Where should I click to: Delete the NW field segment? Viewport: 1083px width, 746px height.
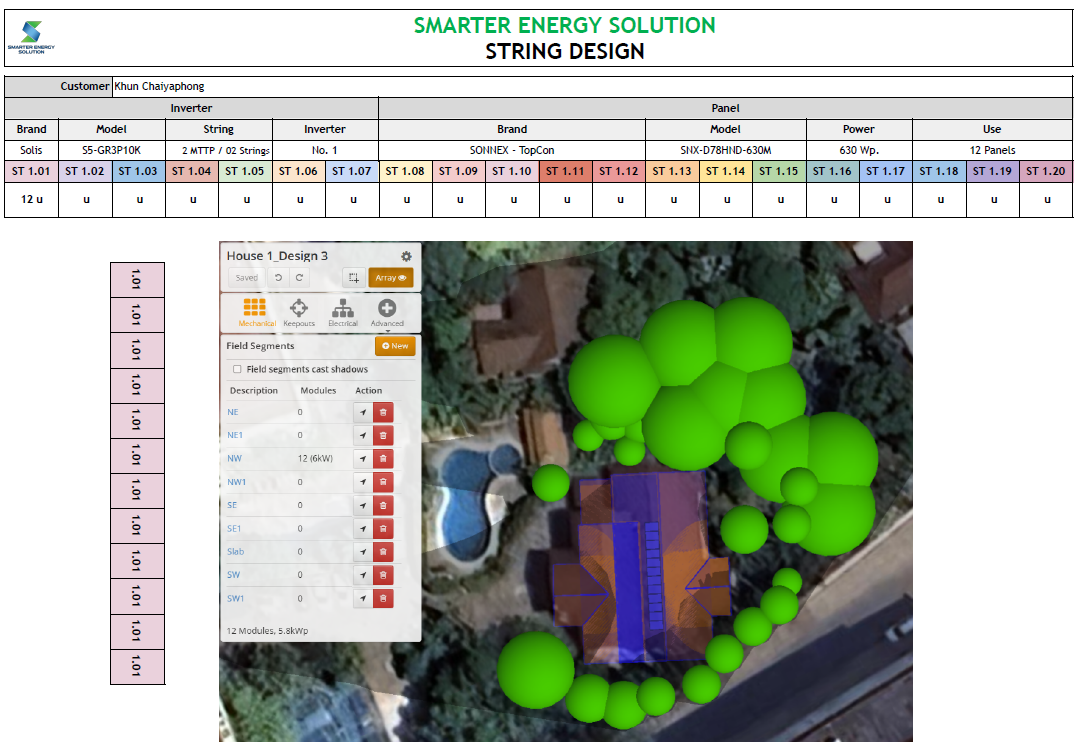[383, 459]
